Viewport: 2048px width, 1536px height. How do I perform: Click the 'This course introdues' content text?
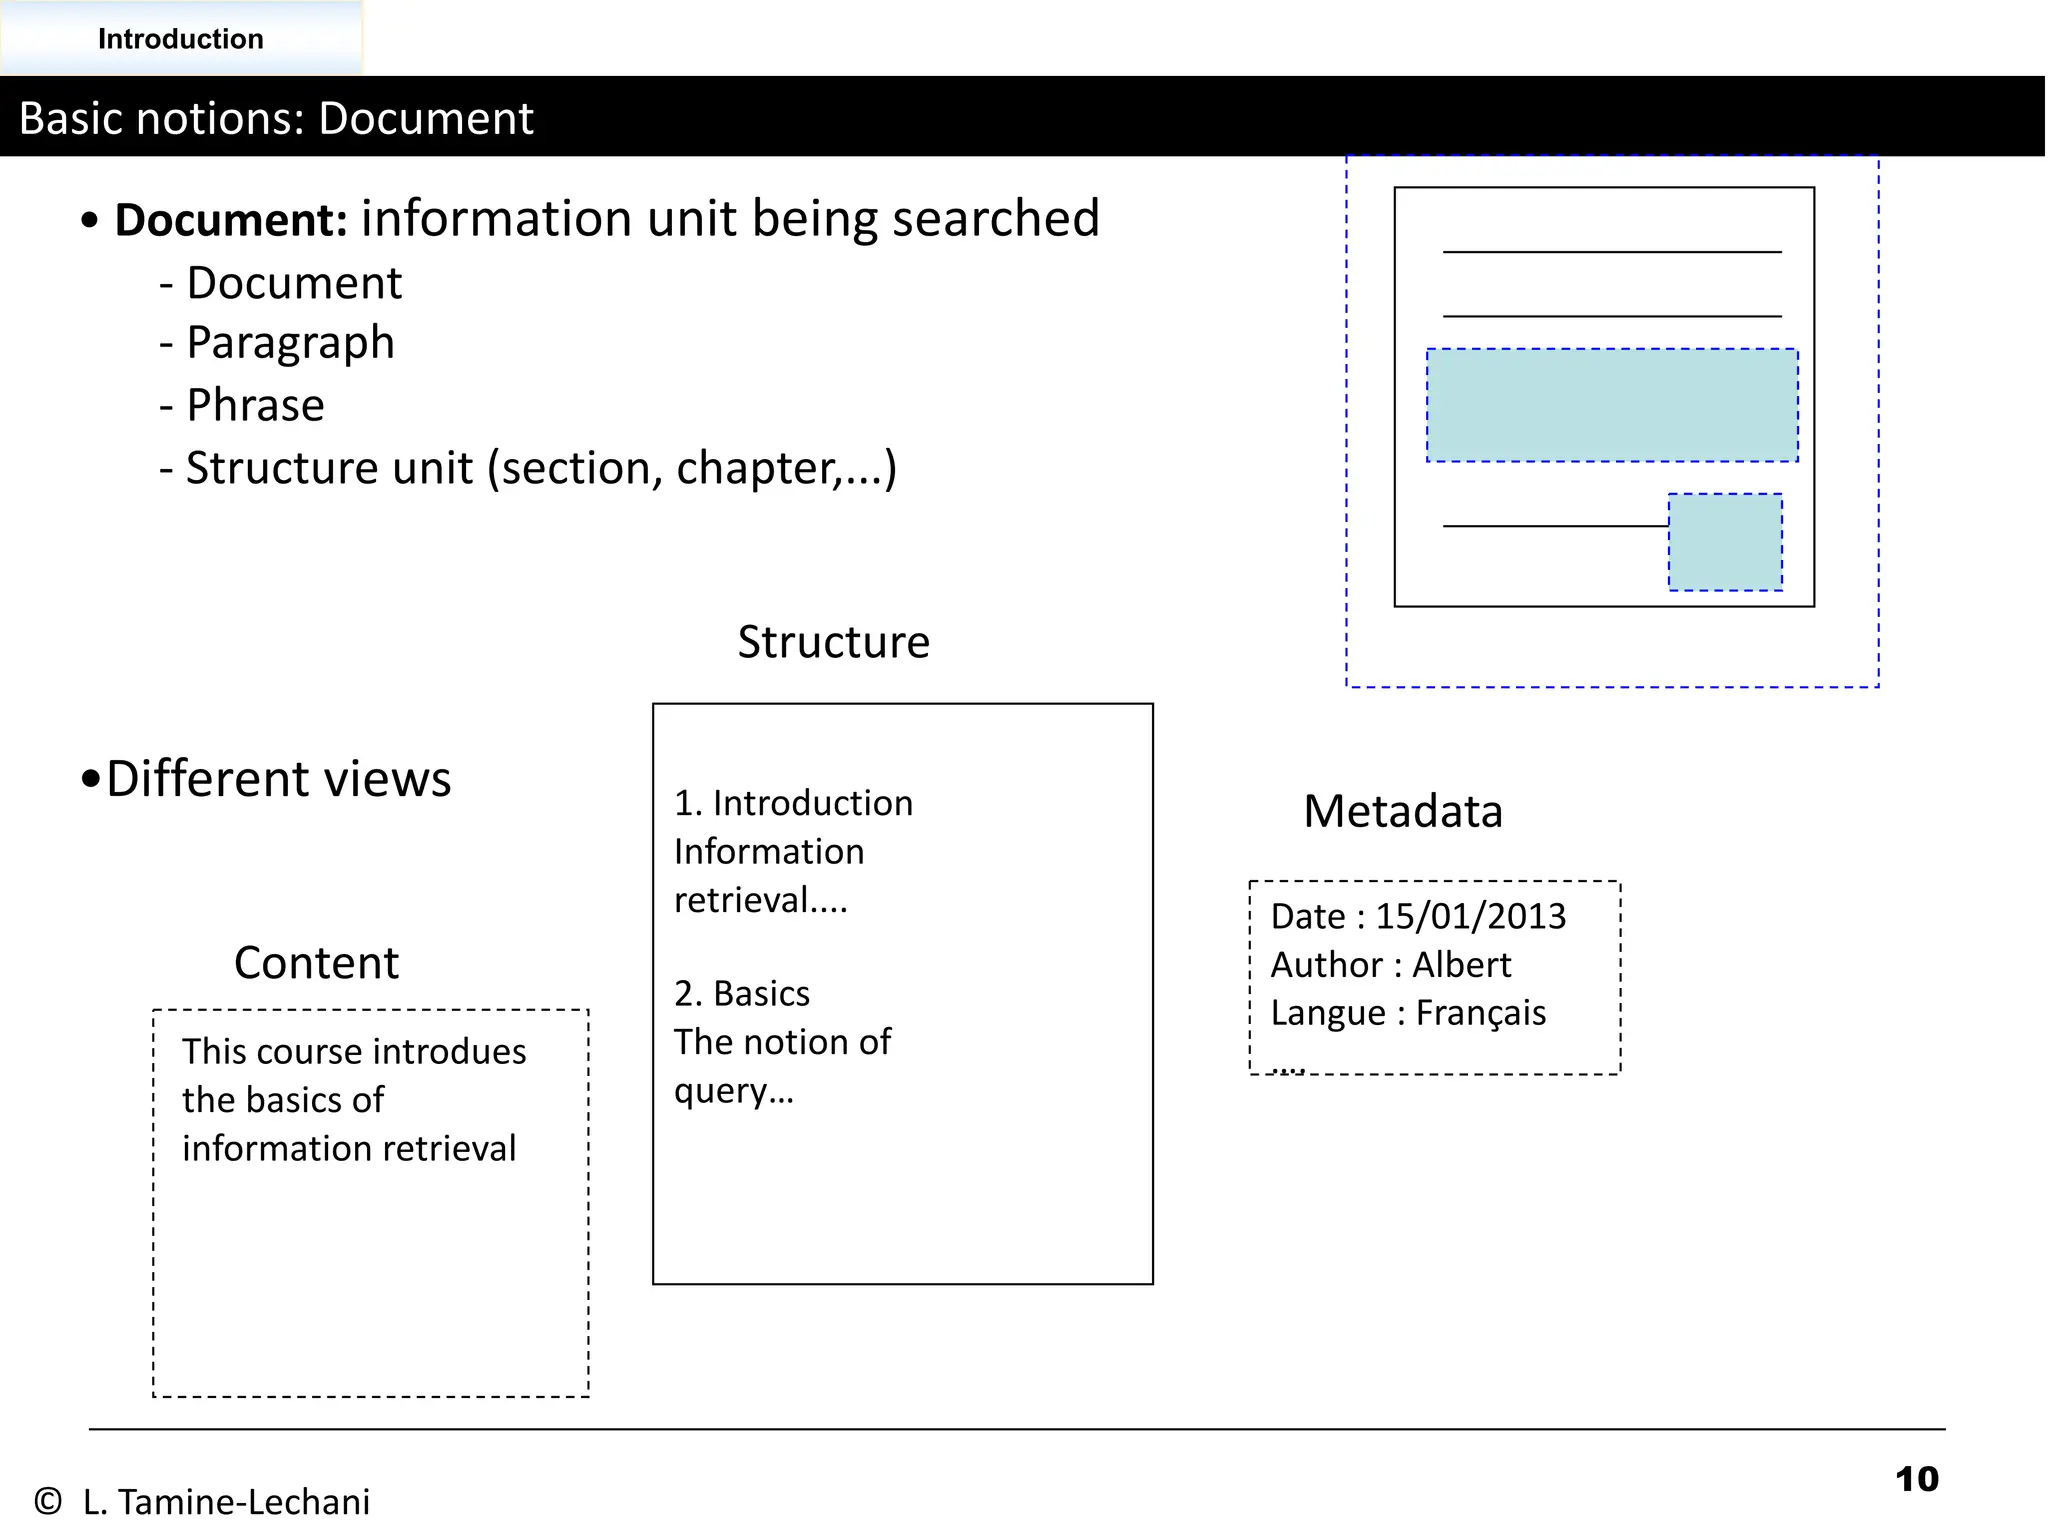click(x=354, y=1052)
